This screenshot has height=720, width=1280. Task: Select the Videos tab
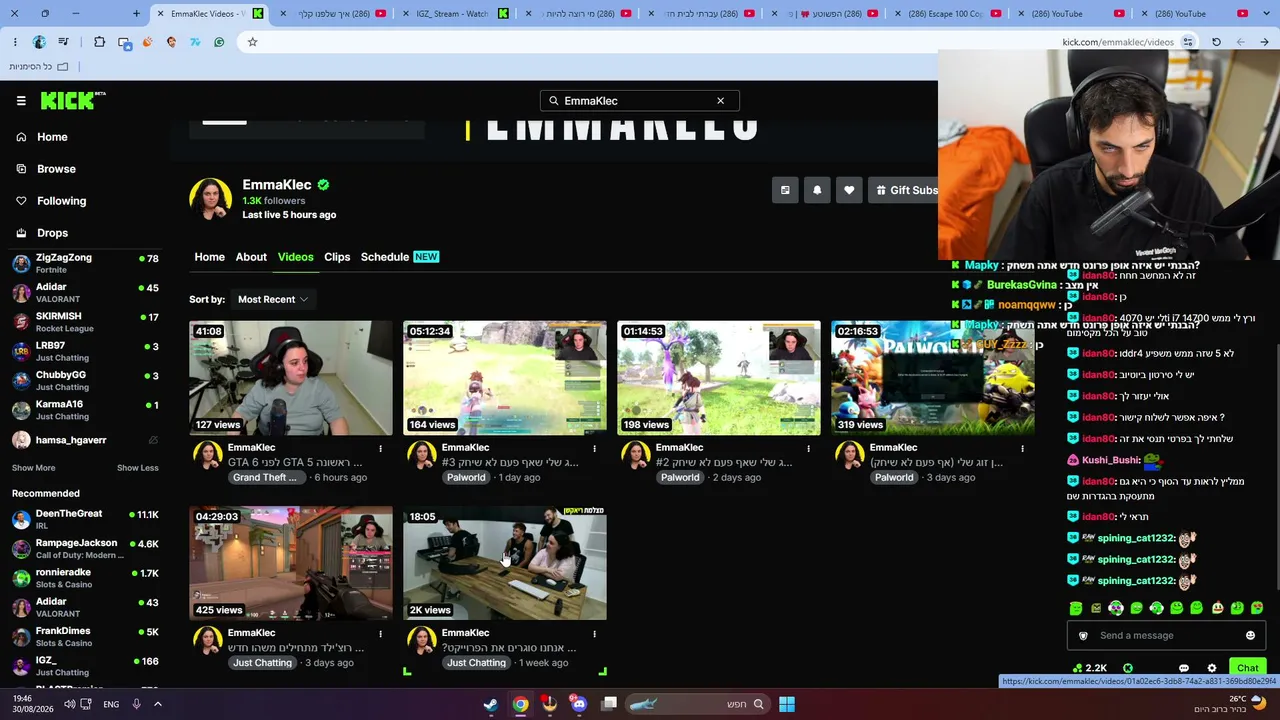pos(295,257)
